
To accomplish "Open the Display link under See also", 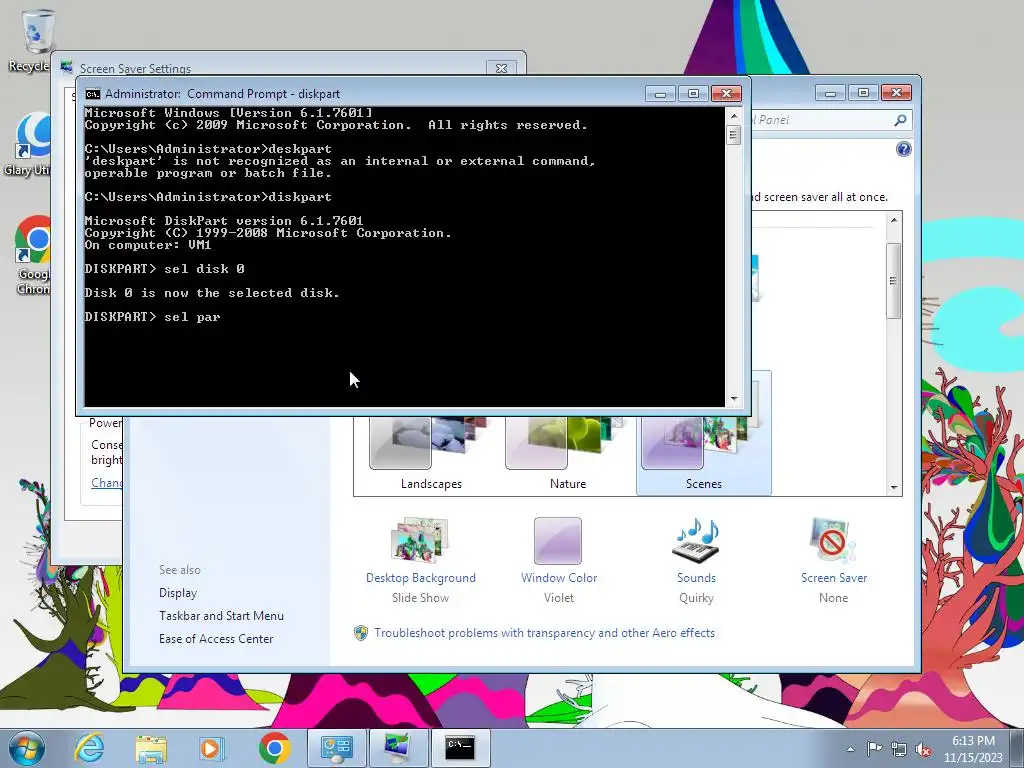I will point(178,593).
